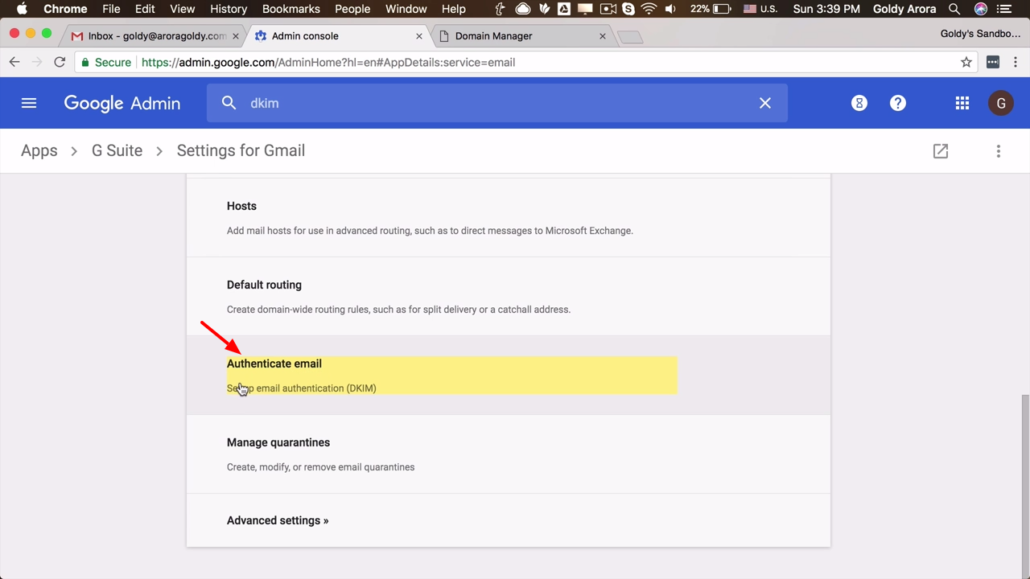
Task: Open macOS Spotlight search icon
Action: [x=954, y=9]
